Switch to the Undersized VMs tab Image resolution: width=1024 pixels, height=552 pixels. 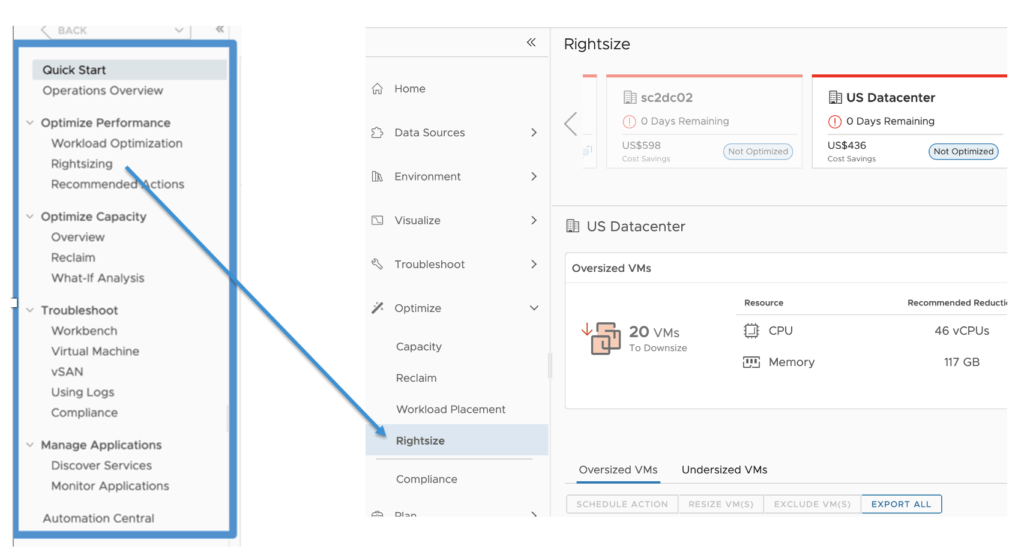724,470
